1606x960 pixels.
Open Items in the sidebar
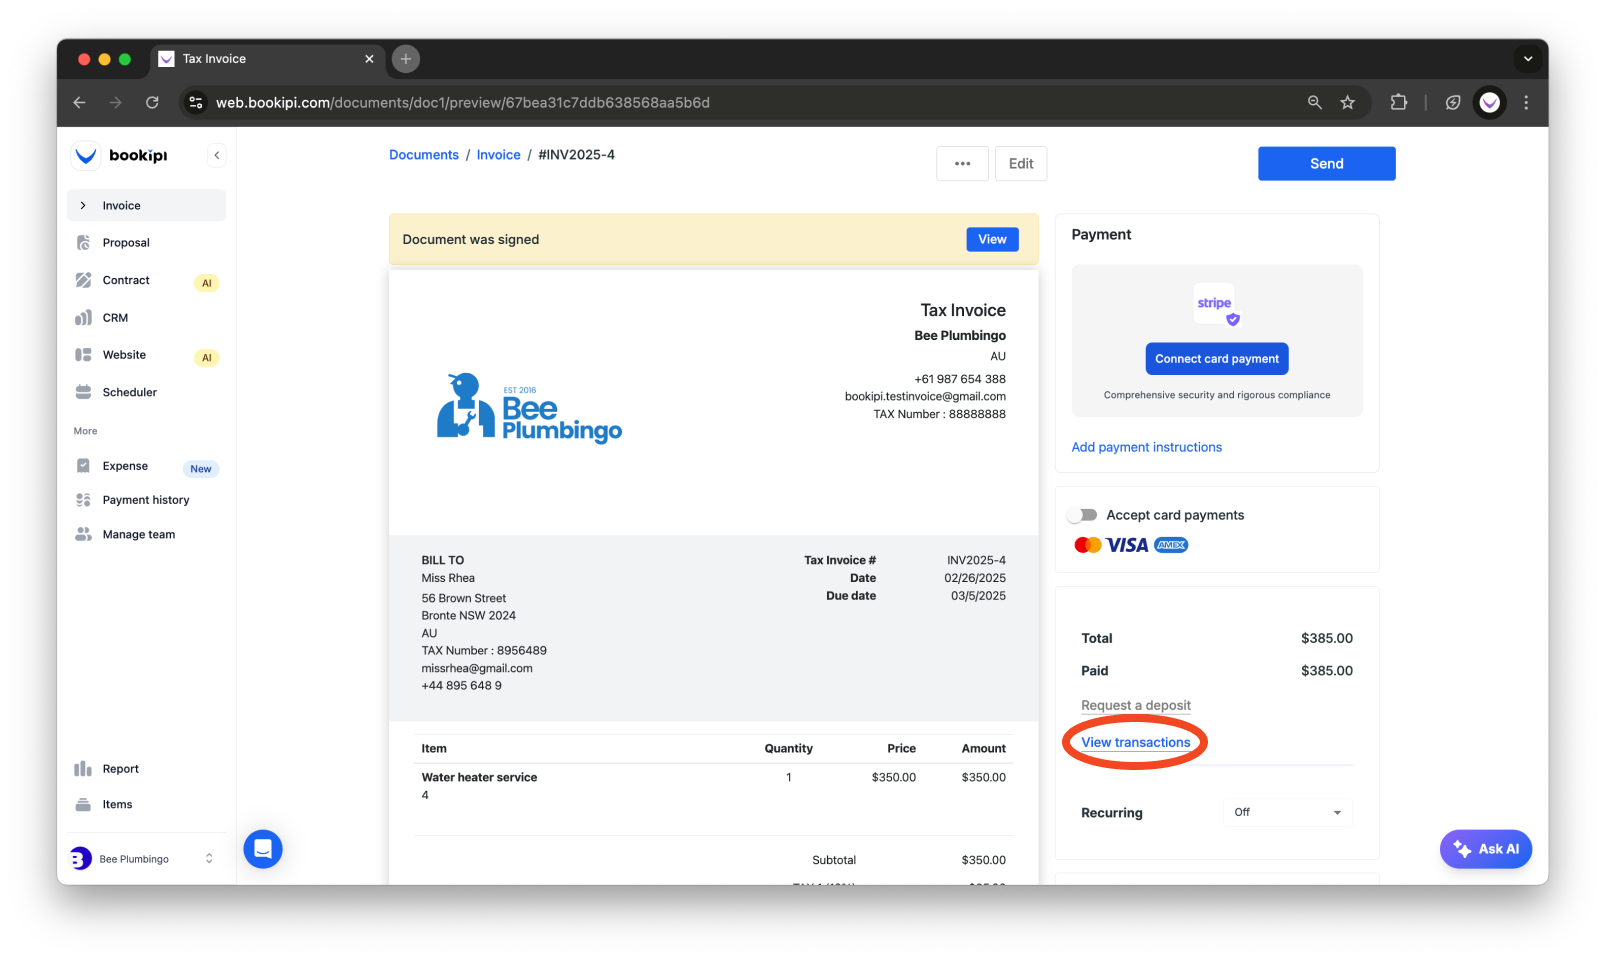point(117,803)
